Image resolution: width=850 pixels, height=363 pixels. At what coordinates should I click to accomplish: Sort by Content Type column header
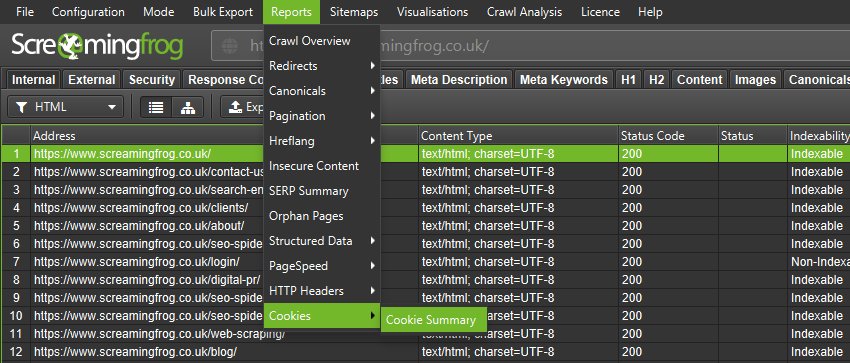(518, 135)
